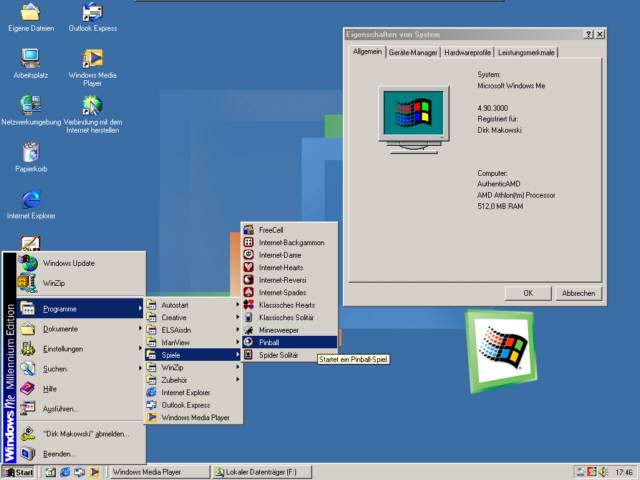Open Internet Explorer desktop icon
Screen dimensions: 640x480
(31, 204)
